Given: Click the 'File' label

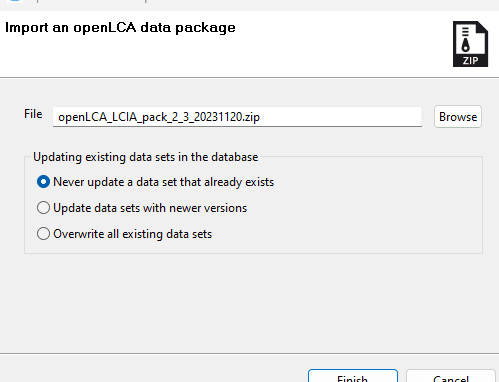Looking at the screenshot, I should 33,114.
